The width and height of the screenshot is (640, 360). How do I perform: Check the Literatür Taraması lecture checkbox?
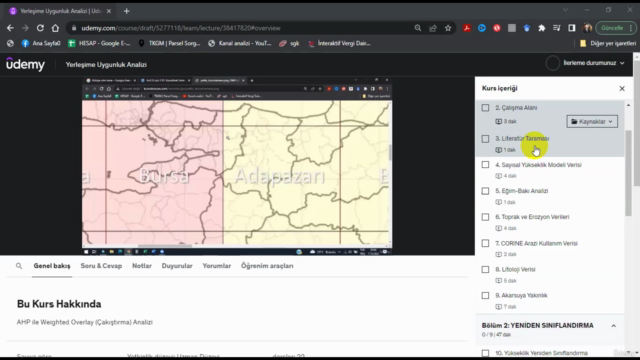coord(485,139)
